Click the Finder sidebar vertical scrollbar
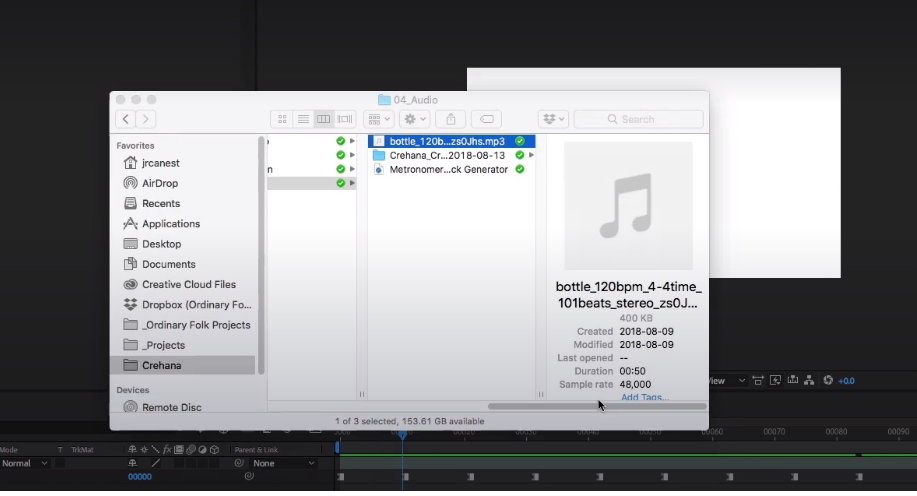The image size is (917, 496). click(261, 255)
